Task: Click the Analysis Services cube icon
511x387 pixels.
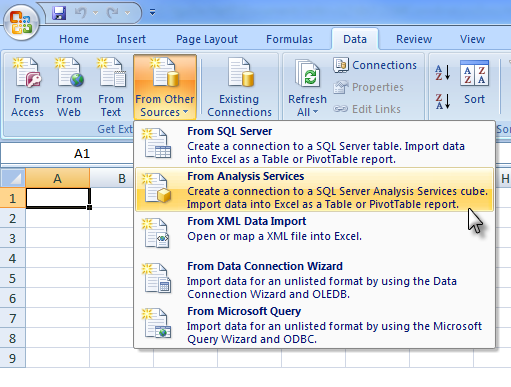Action: pos(157,188)
